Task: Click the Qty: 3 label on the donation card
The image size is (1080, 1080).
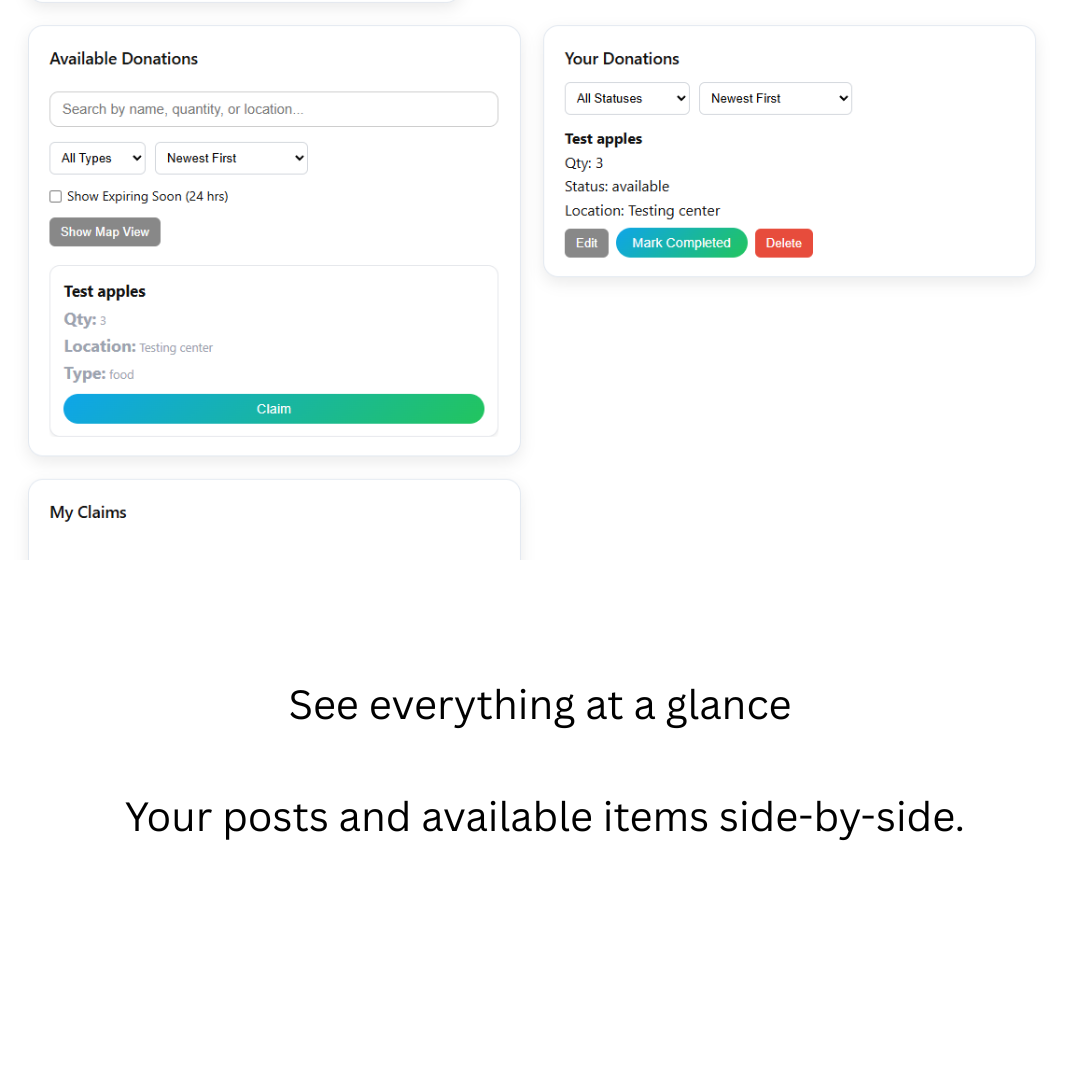Action: pyautogui.click(x=84, y=319)
